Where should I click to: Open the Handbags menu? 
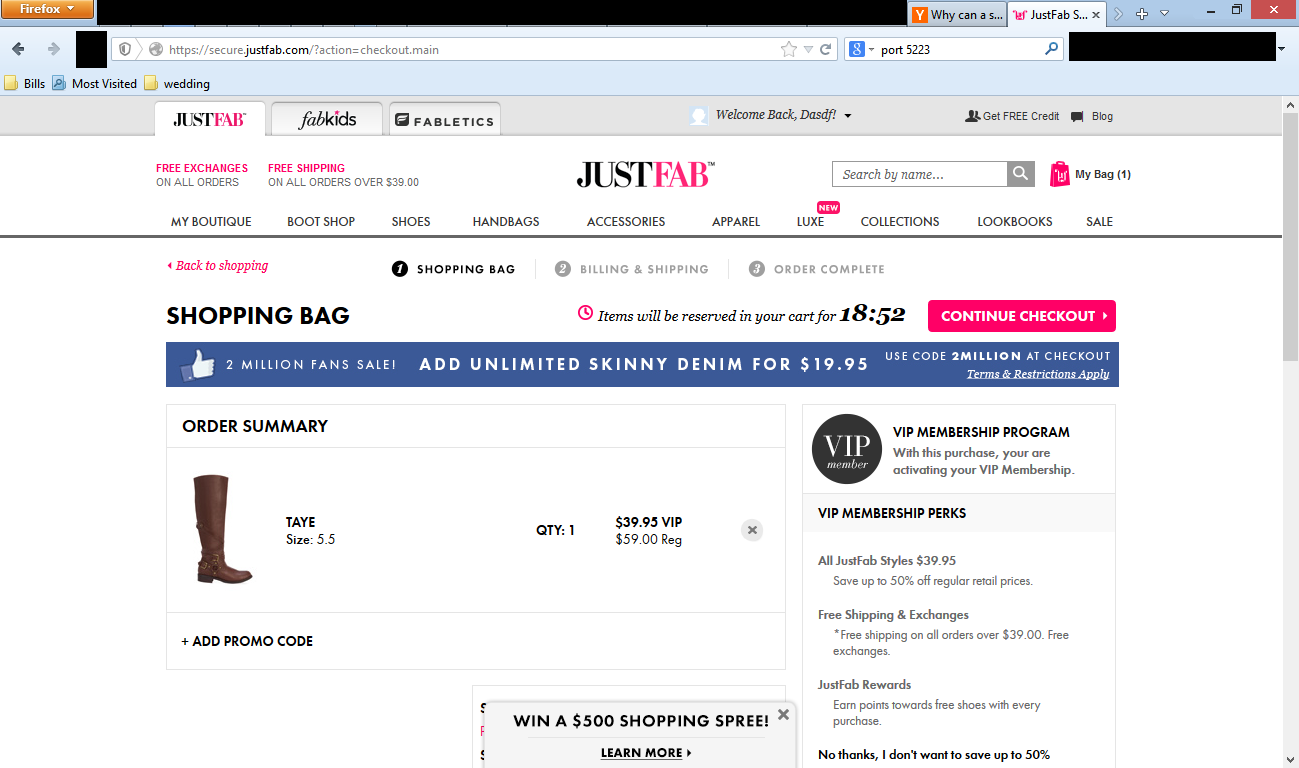pyautogui.click(x=505, y=222)
